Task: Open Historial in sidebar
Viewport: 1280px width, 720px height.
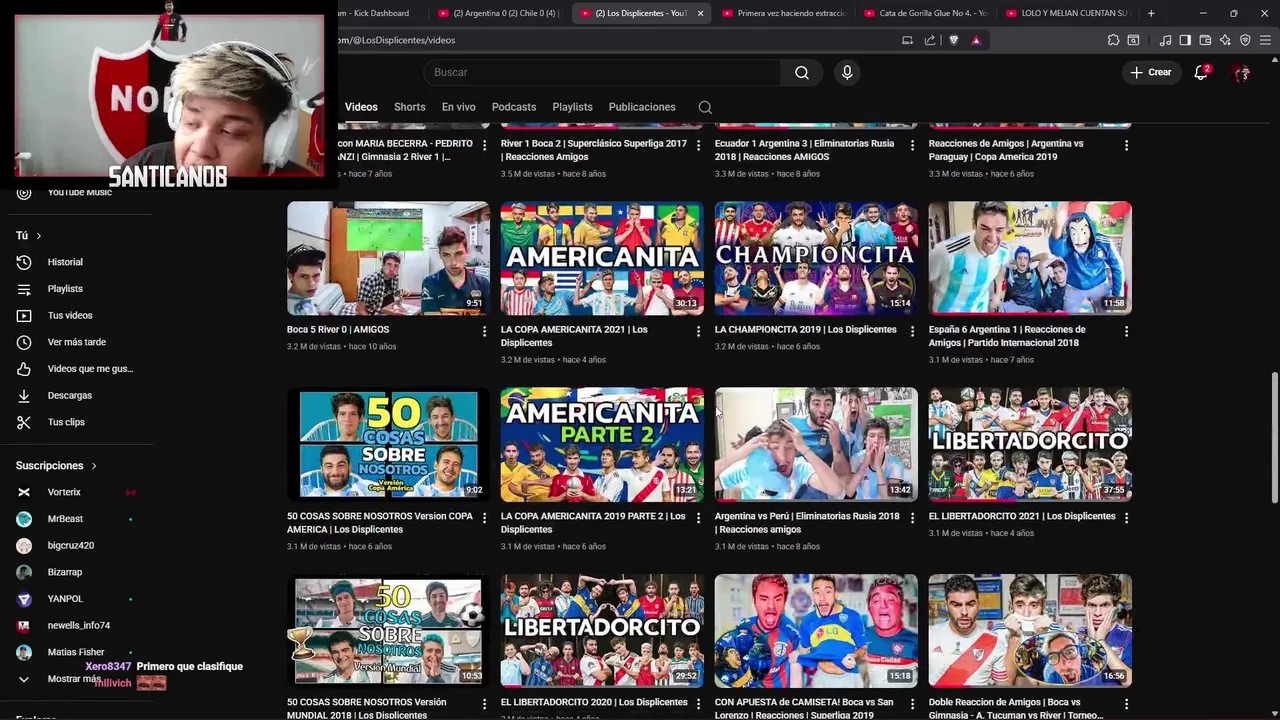Action: coord(66,262)
